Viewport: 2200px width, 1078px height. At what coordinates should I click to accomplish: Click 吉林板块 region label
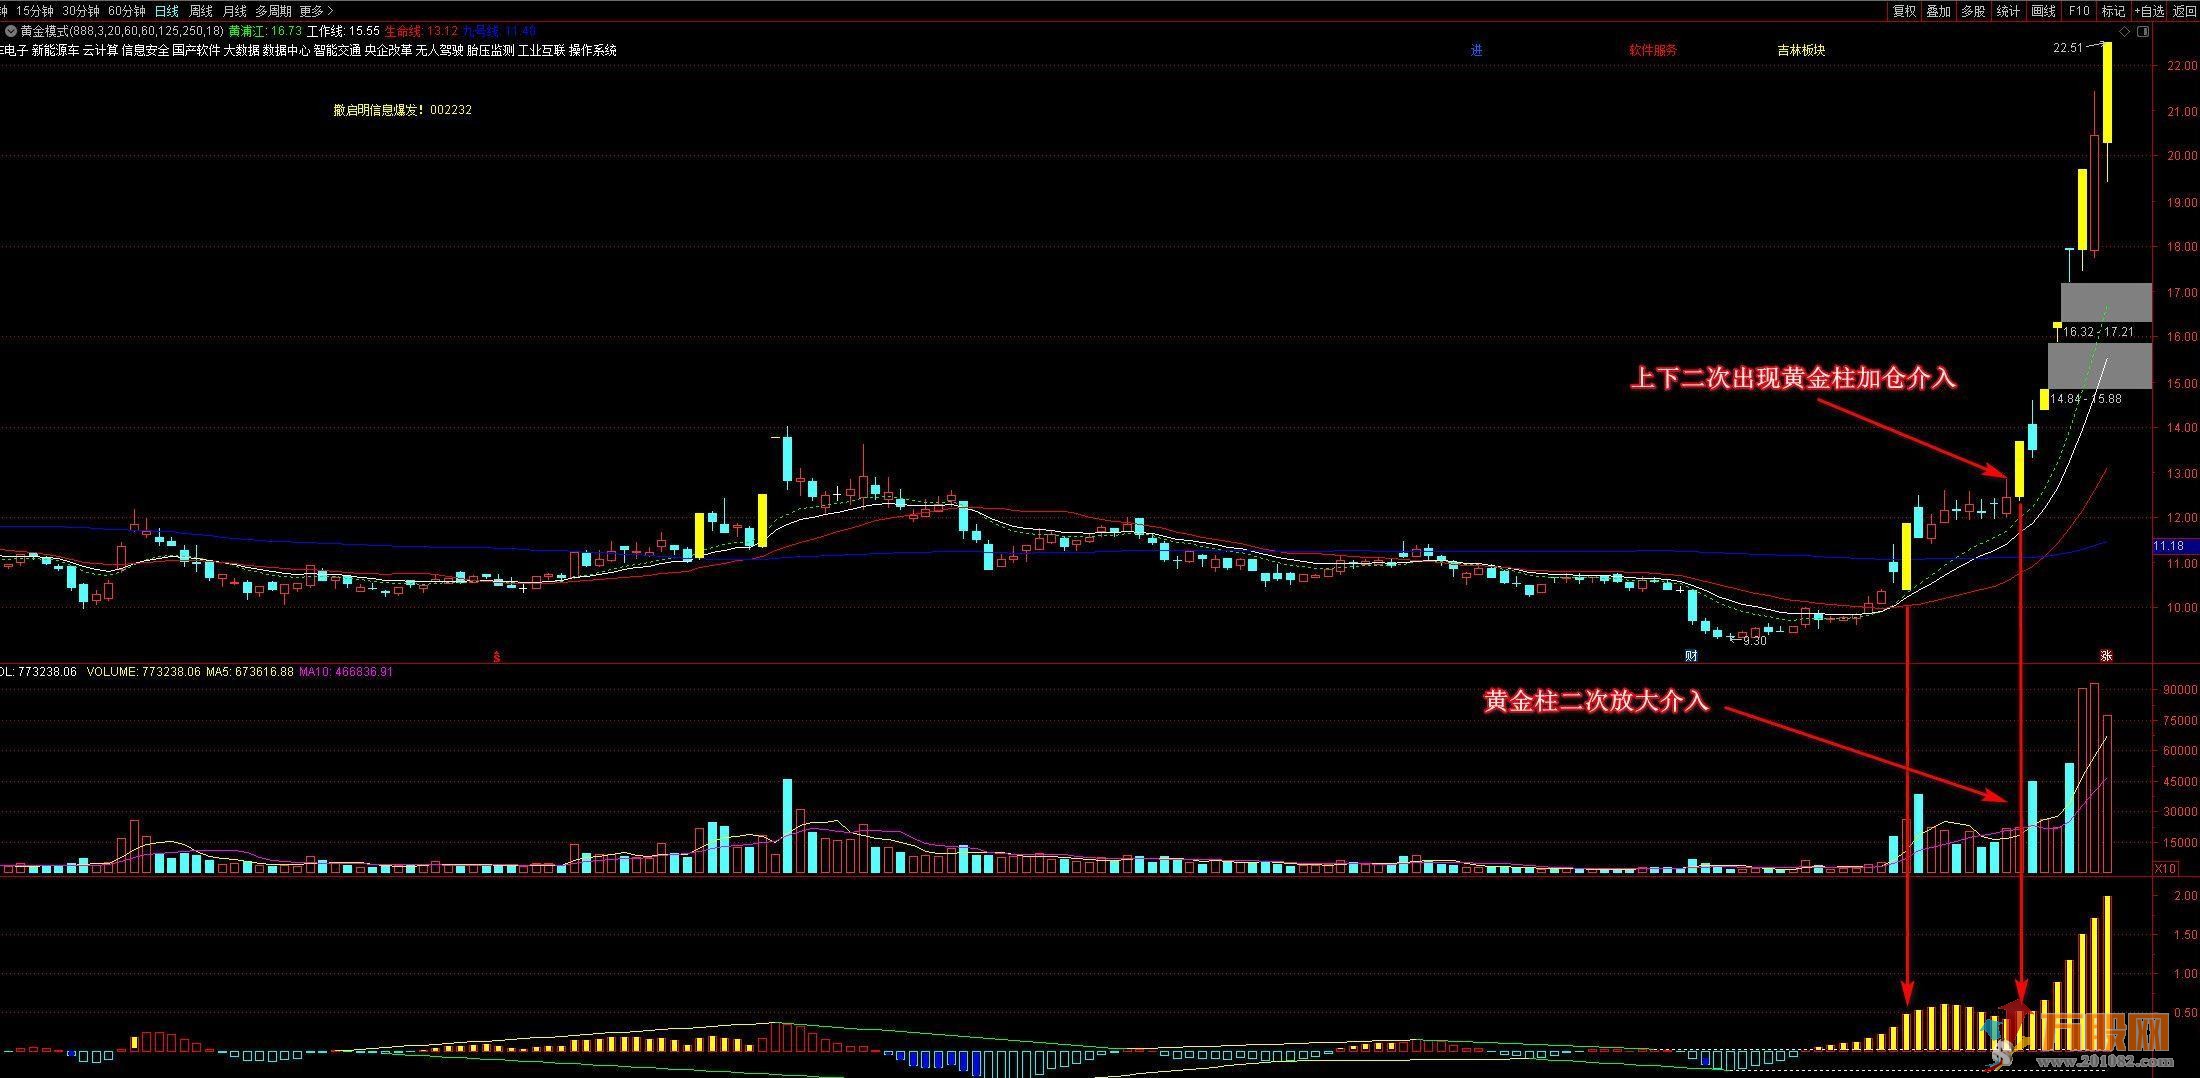1801,50
